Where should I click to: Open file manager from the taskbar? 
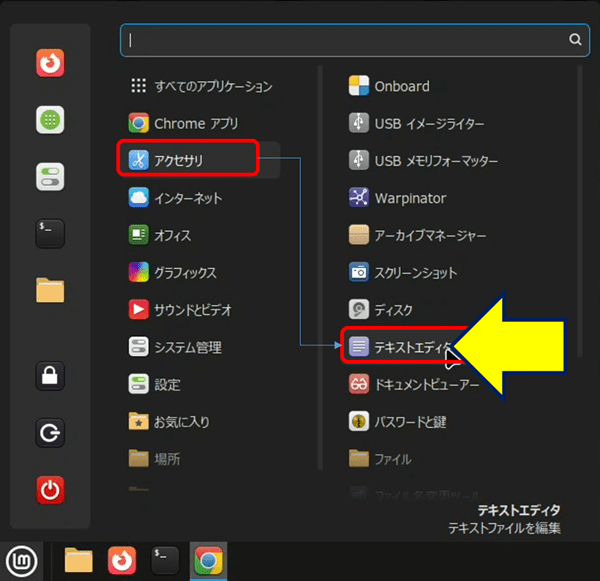click(78, 561)
